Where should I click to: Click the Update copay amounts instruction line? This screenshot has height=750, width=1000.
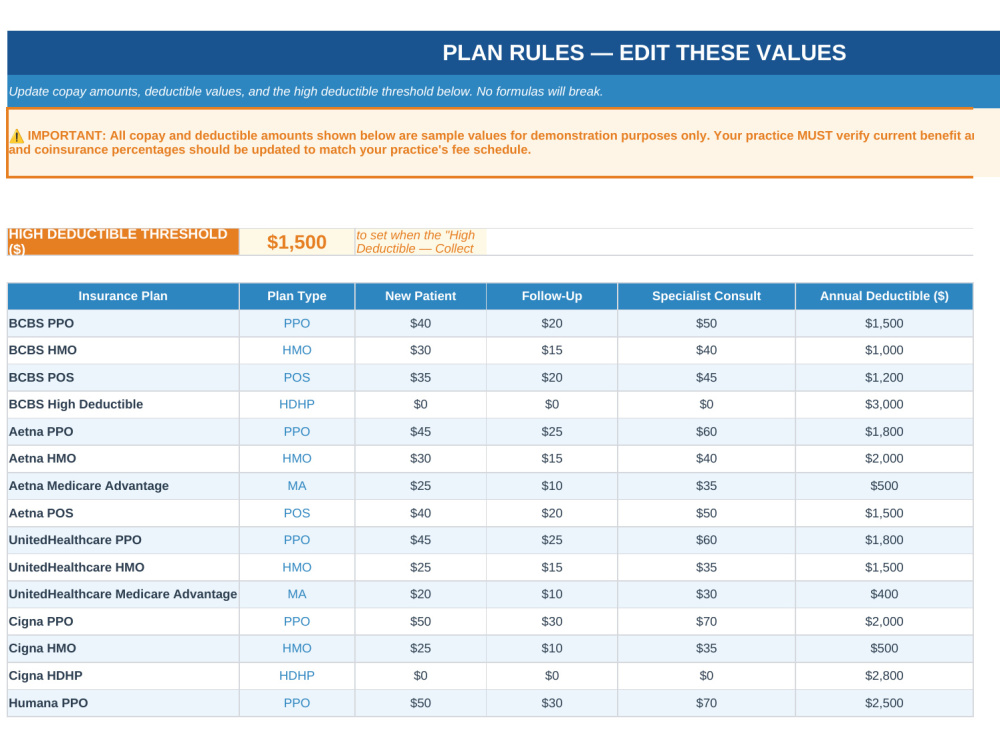coord(305,91)
